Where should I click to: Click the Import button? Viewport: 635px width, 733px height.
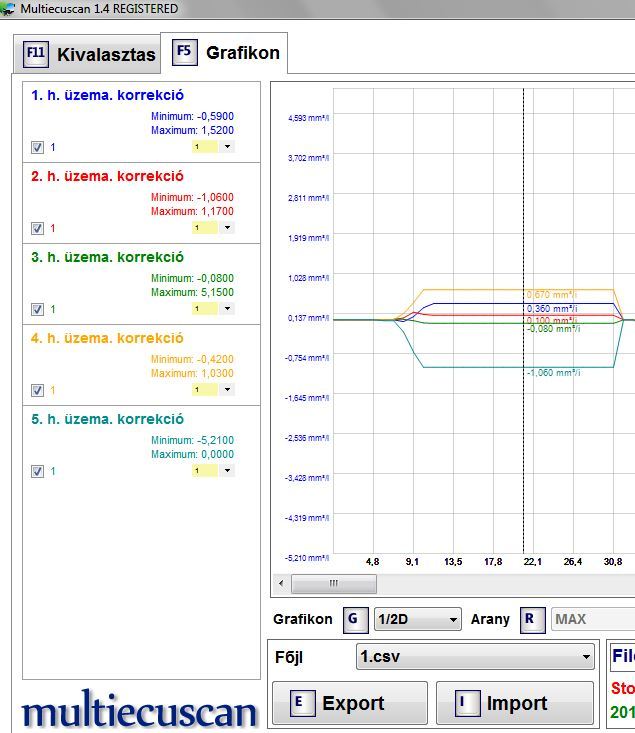[514, 703]
